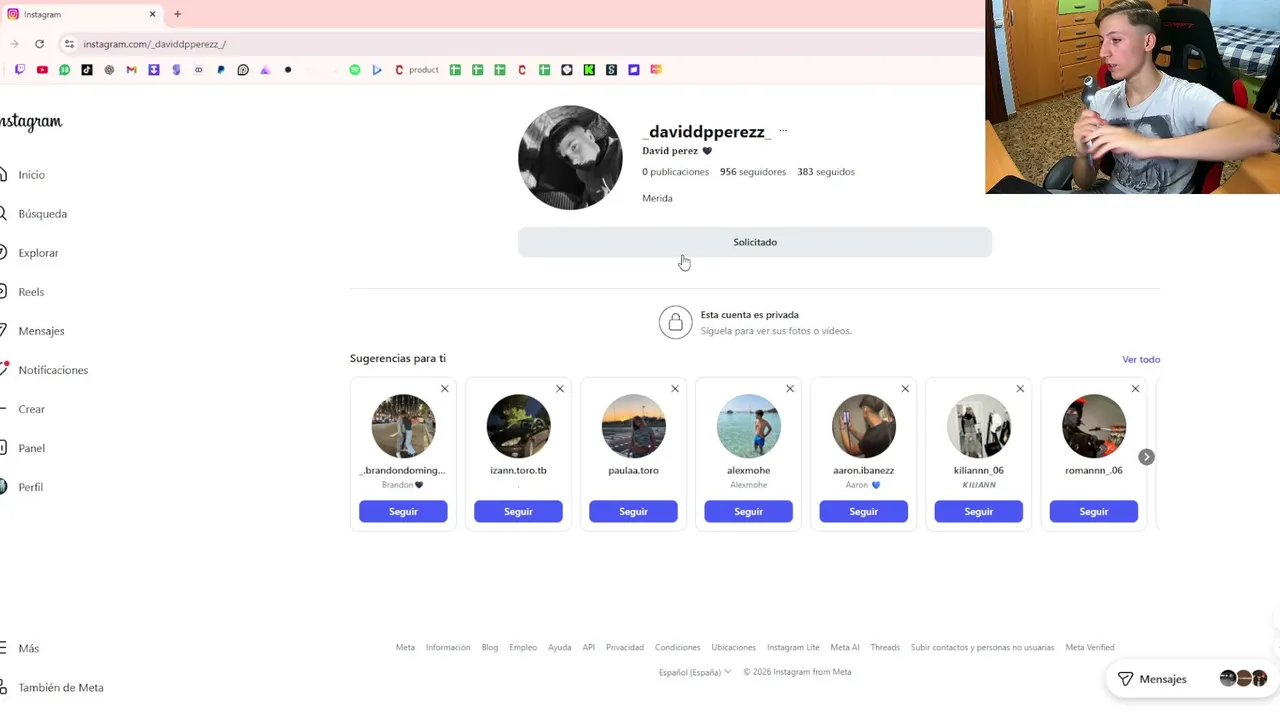
Task: Click Ver todo suggestions link
Action: (1141, 359)
